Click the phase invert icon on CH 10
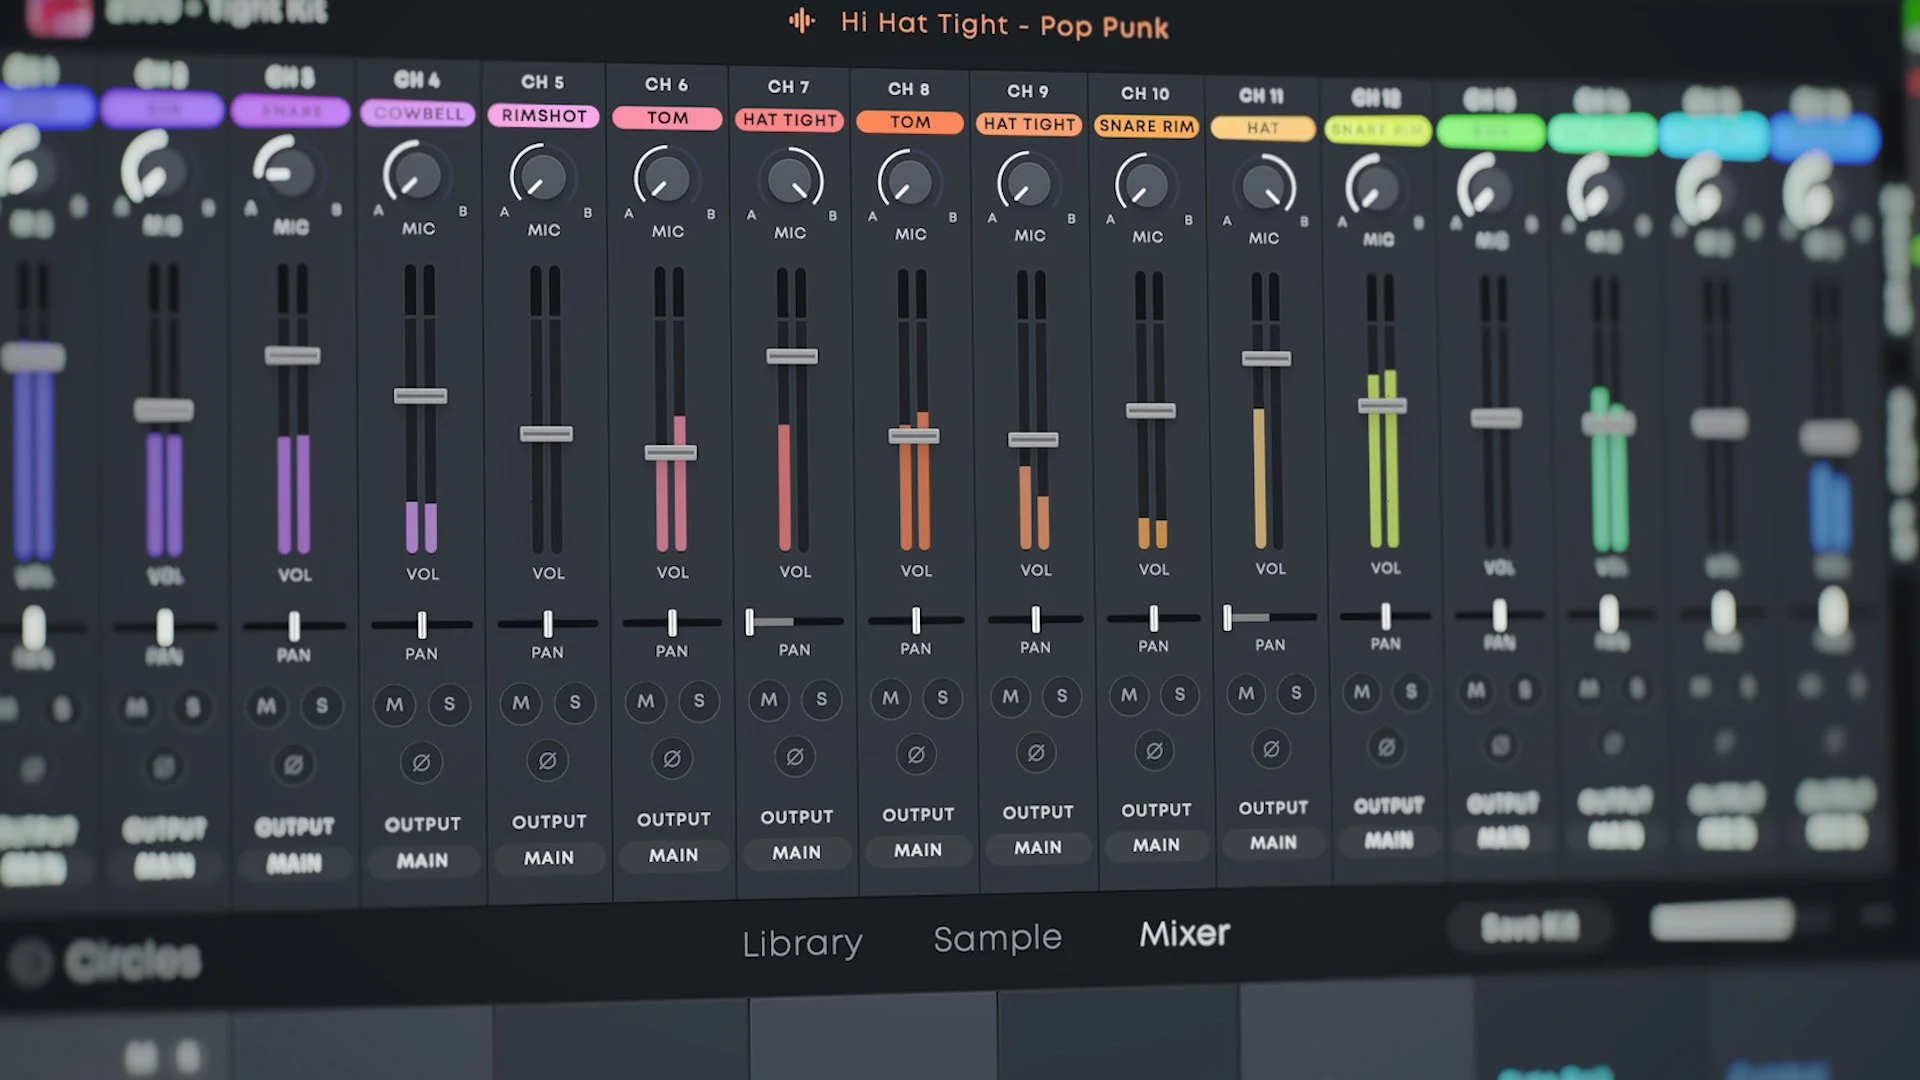This screenshot has height=1080, width=1920. (1152, 749)
